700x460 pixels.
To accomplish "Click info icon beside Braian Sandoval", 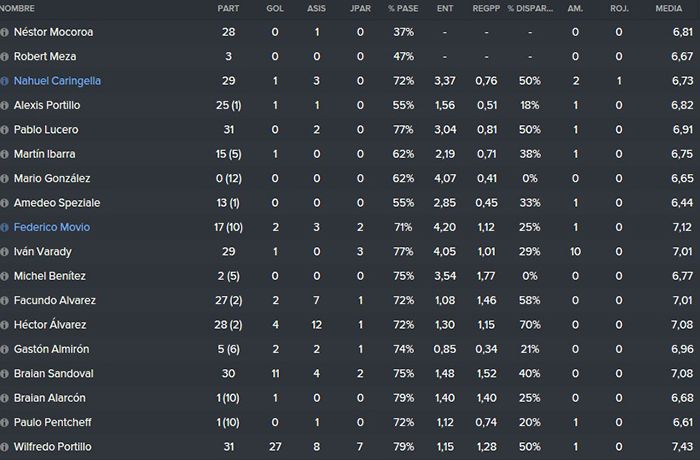I will tap(4, 373).
